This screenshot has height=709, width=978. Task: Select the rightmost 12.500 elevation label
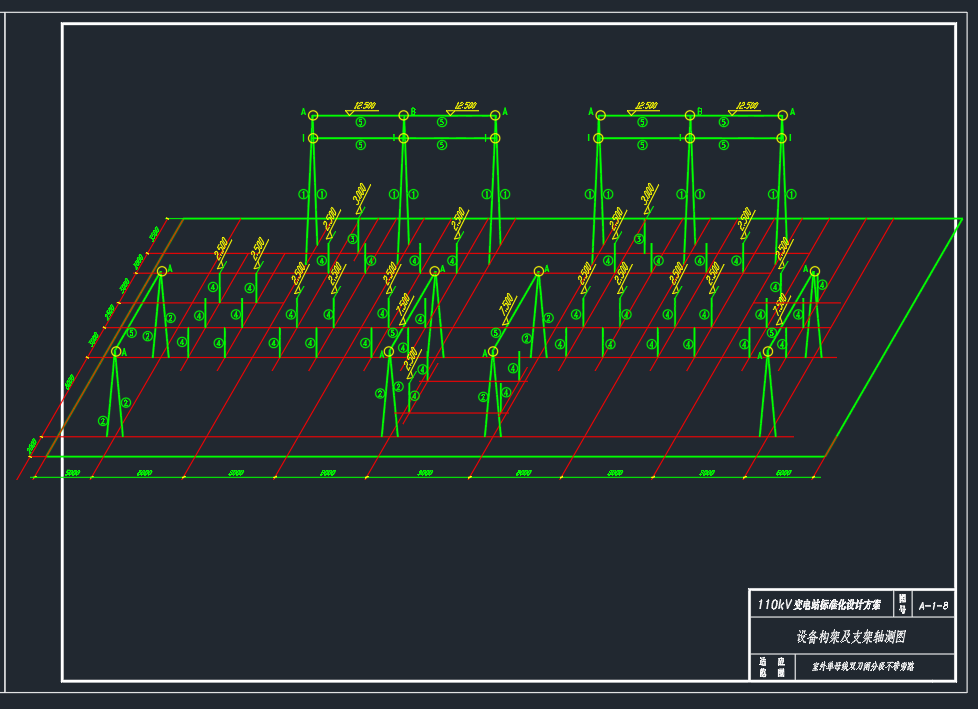pos(746,105)
